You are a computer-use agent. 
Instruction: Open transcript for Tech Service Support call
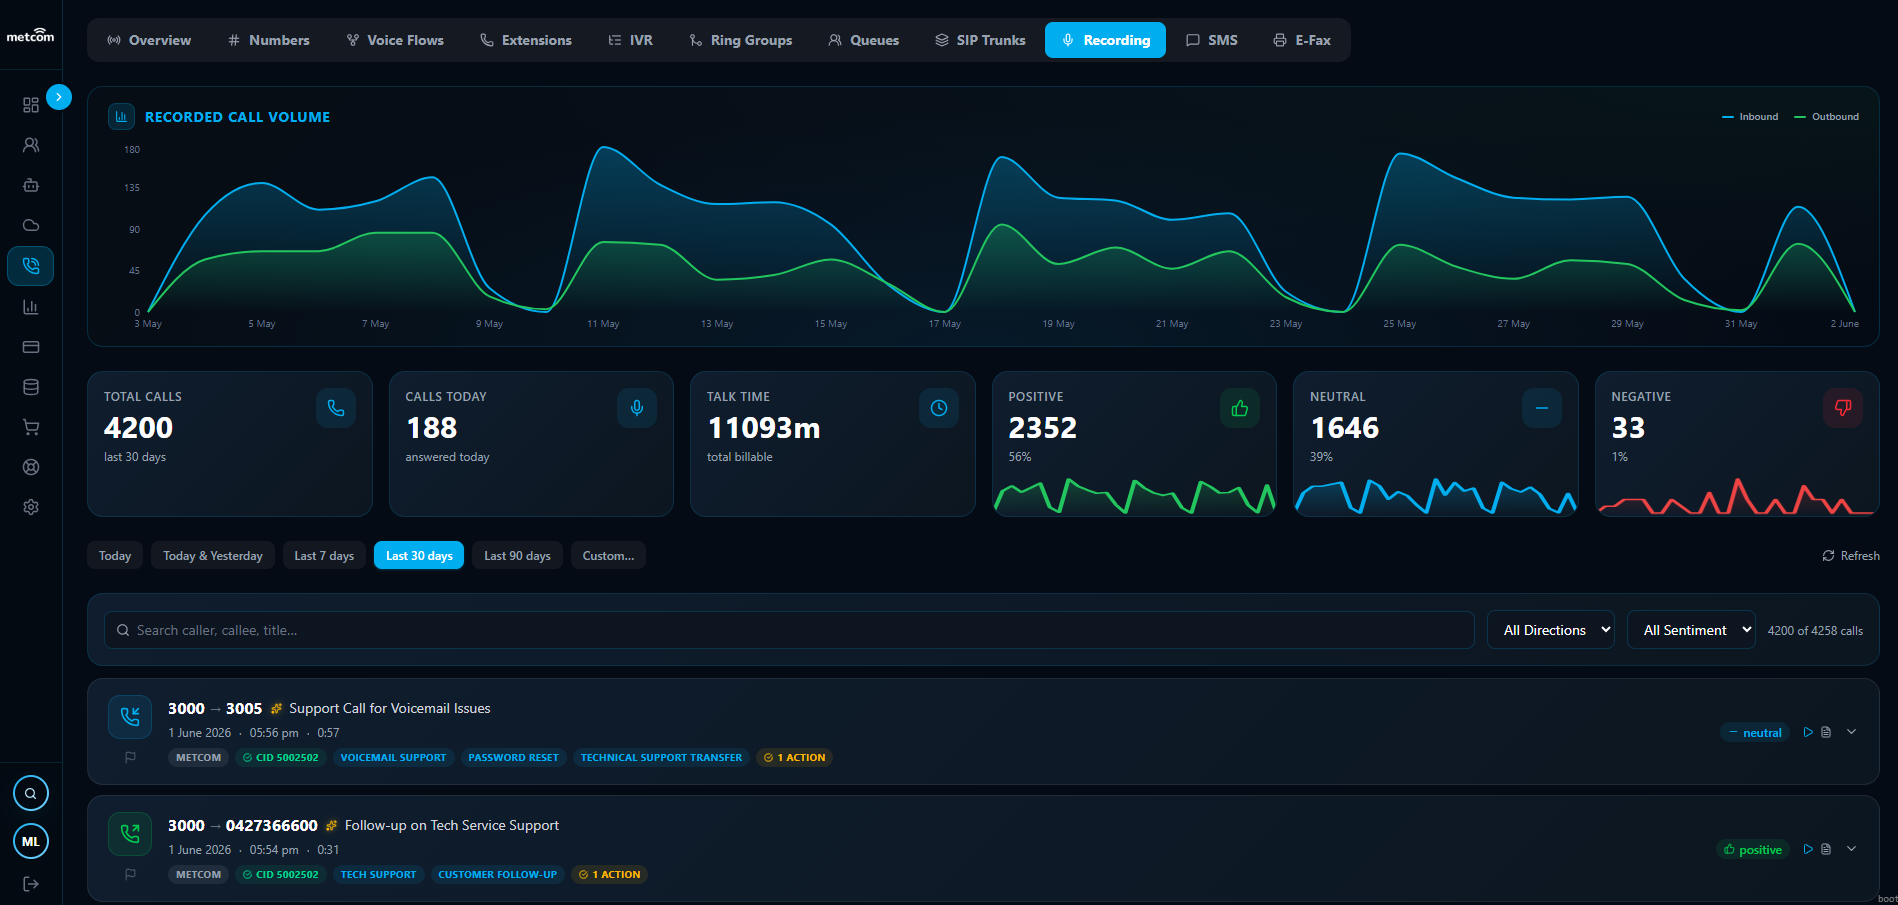(x=1826, y=849)
